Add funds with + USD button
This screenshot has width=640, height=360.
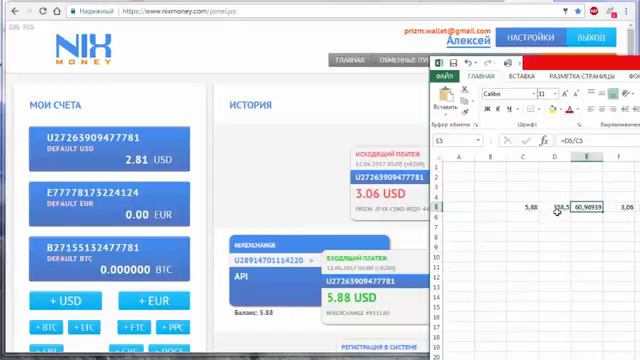tap(66, 301)
